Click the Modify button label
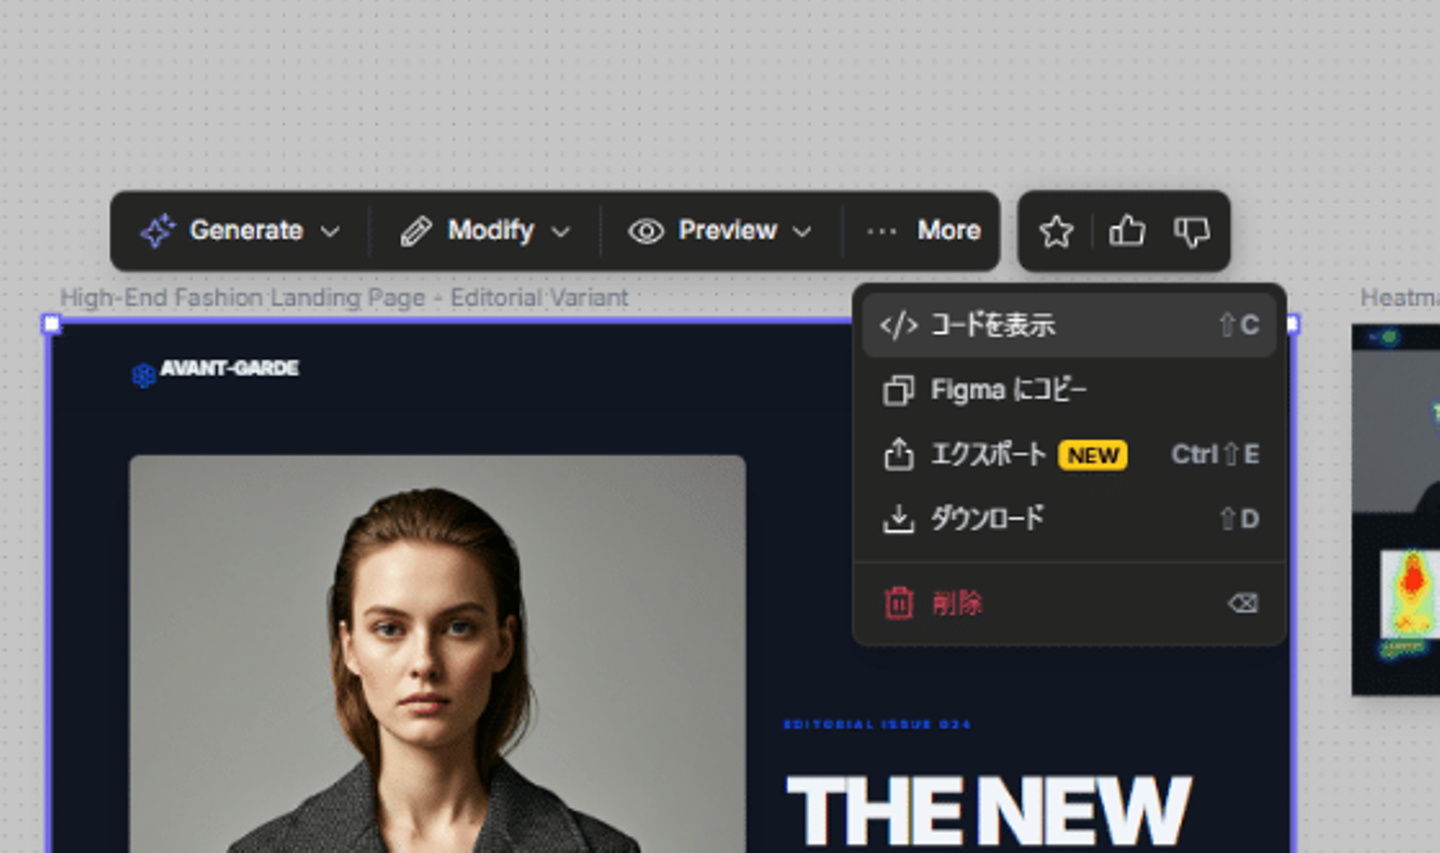Screen dimensions: 1440x853 (491, 231)
